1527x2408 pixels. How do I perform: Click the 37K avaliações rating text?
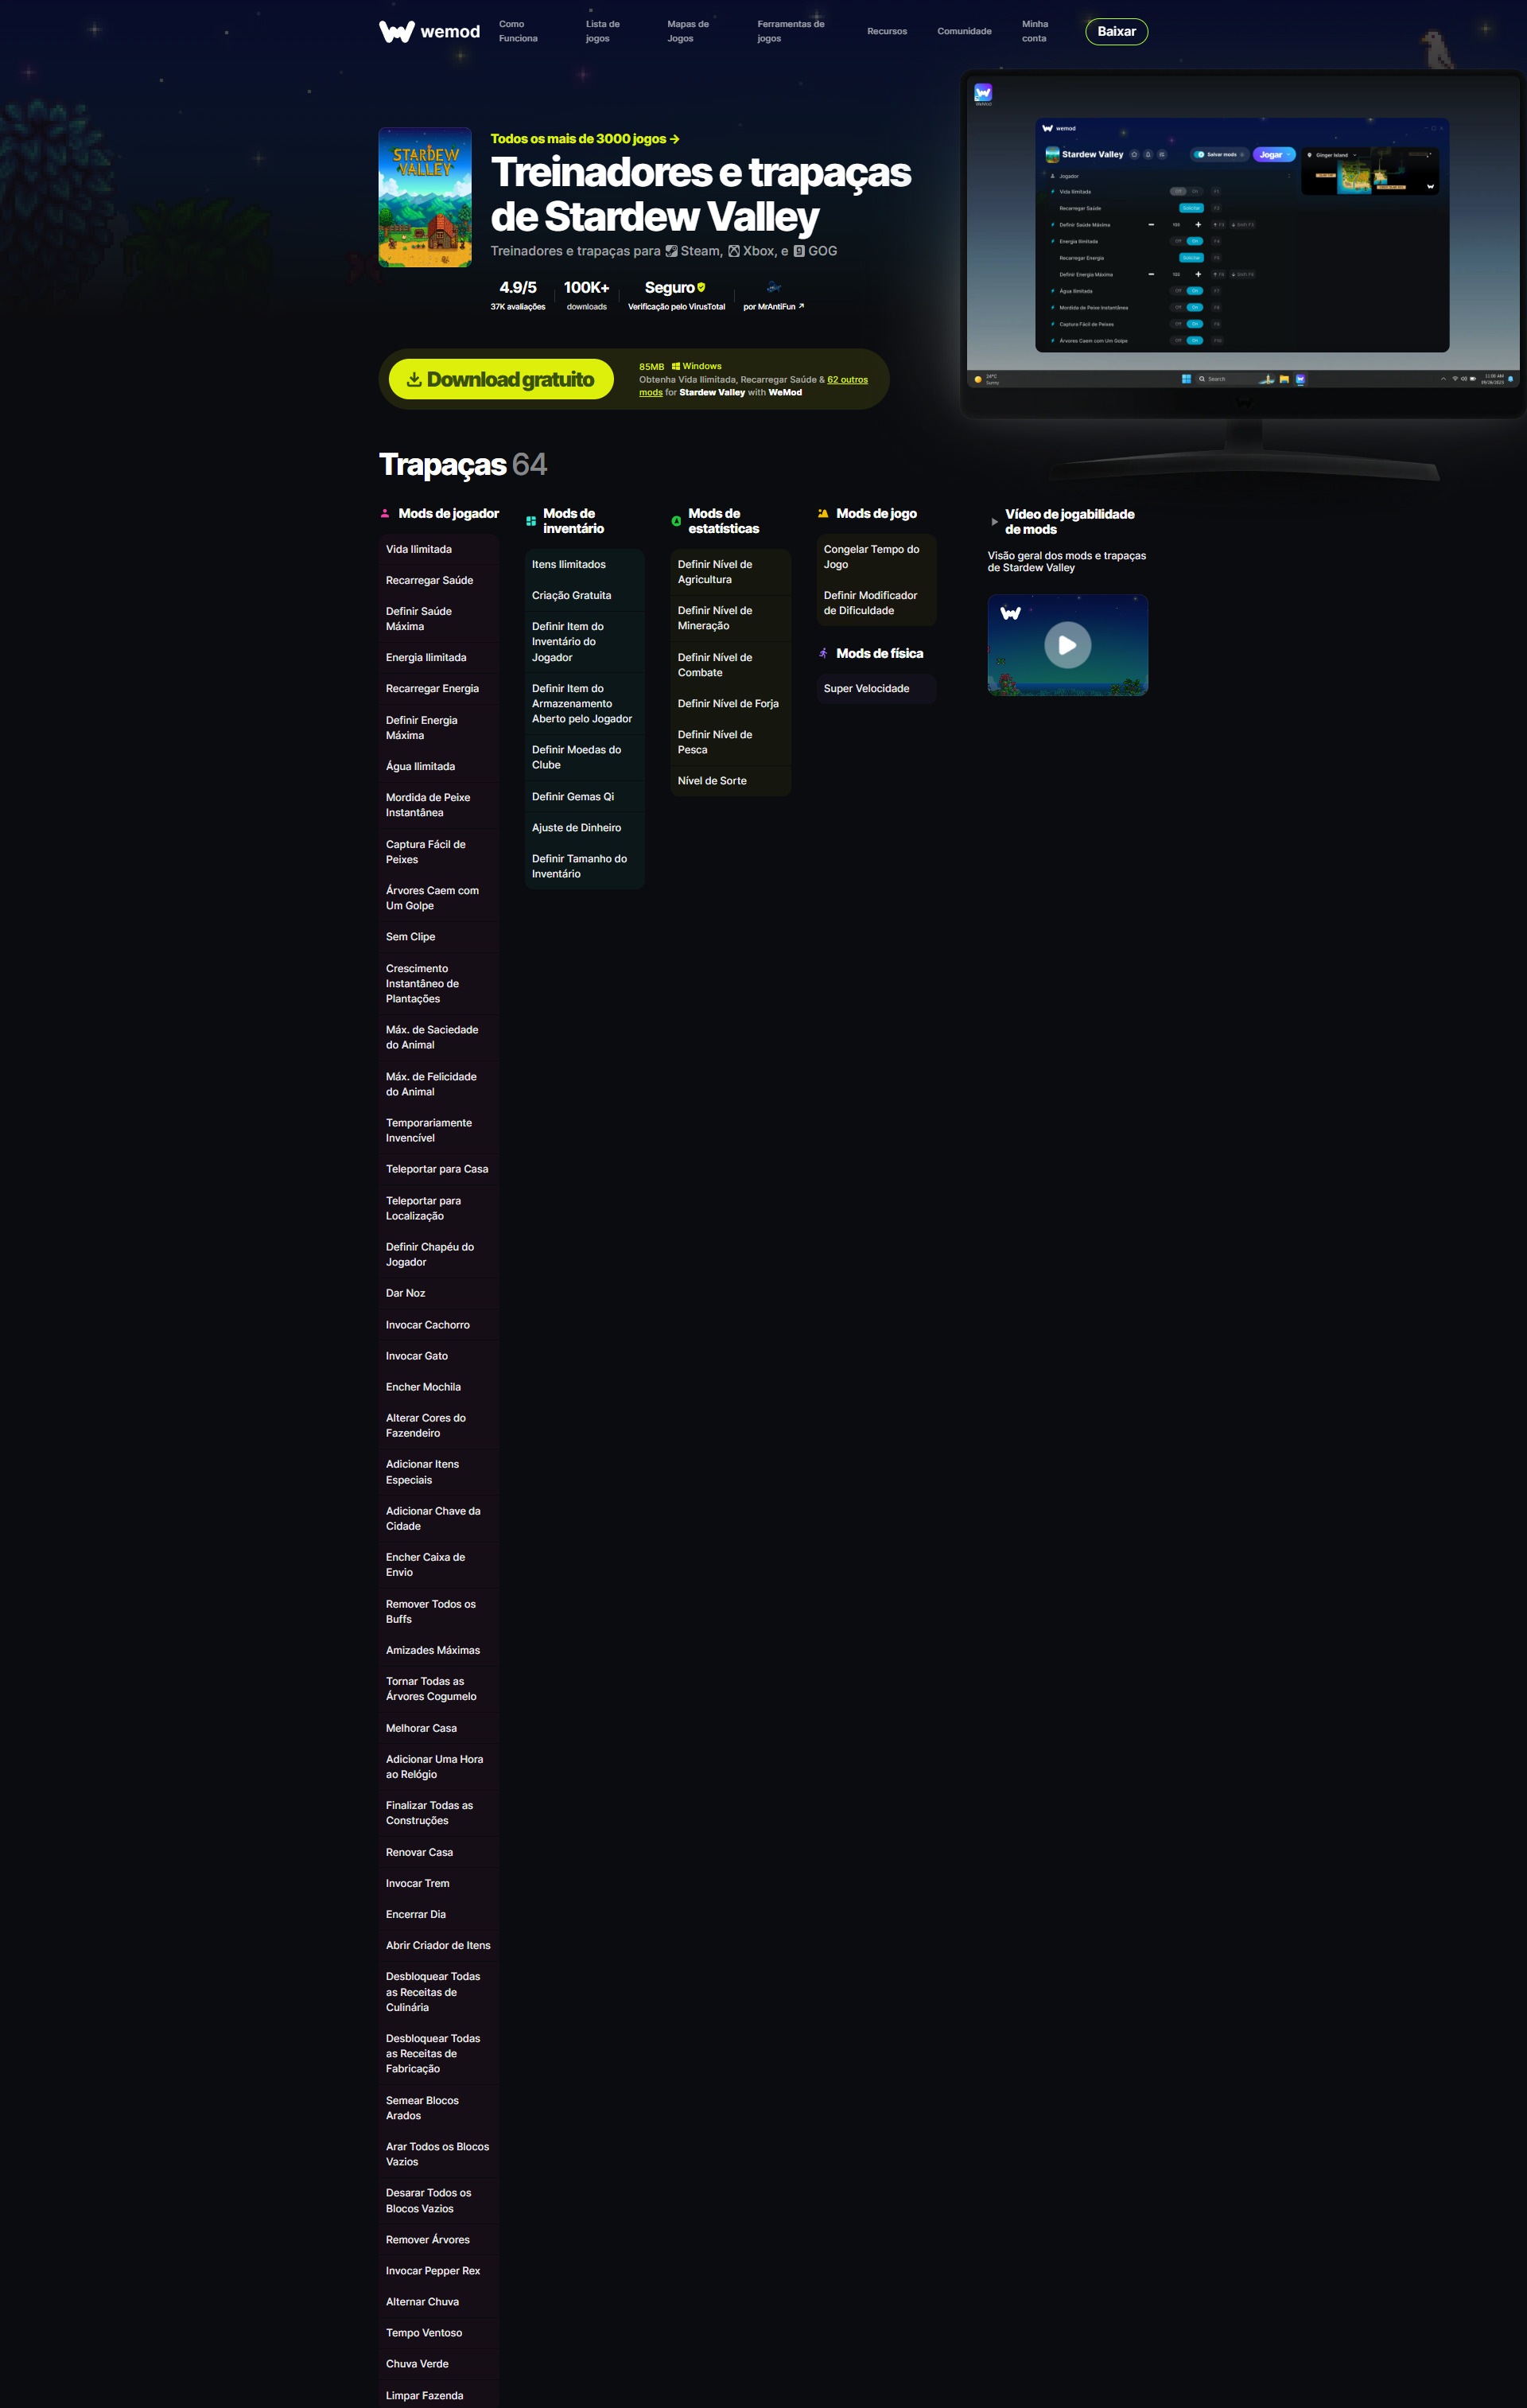[x=518, y=307]
